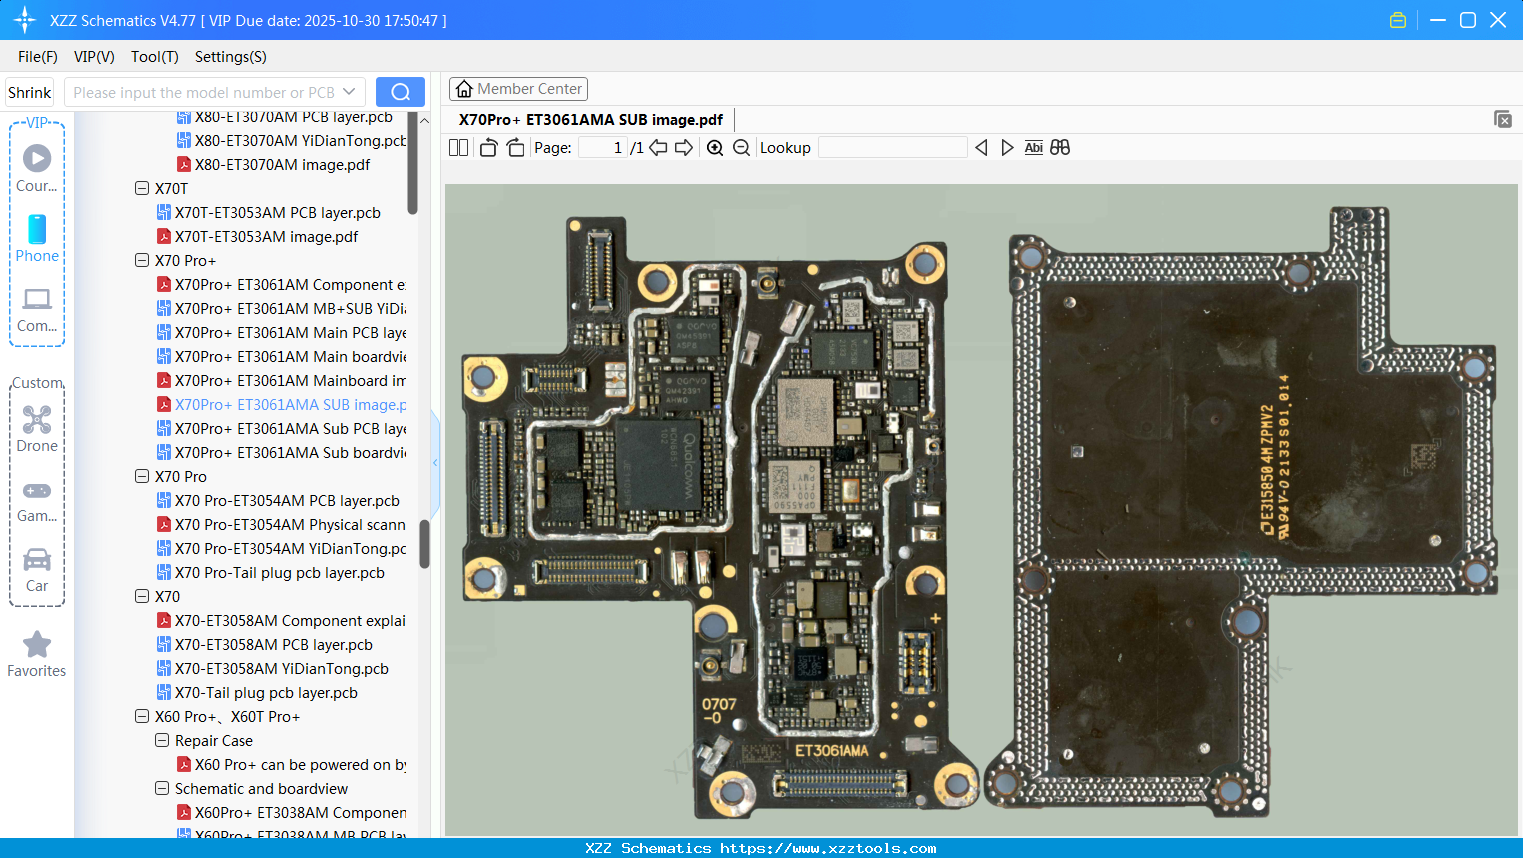Click the zoom in magnifier icon
The image size is (1523, 858).
pos(715,148)
